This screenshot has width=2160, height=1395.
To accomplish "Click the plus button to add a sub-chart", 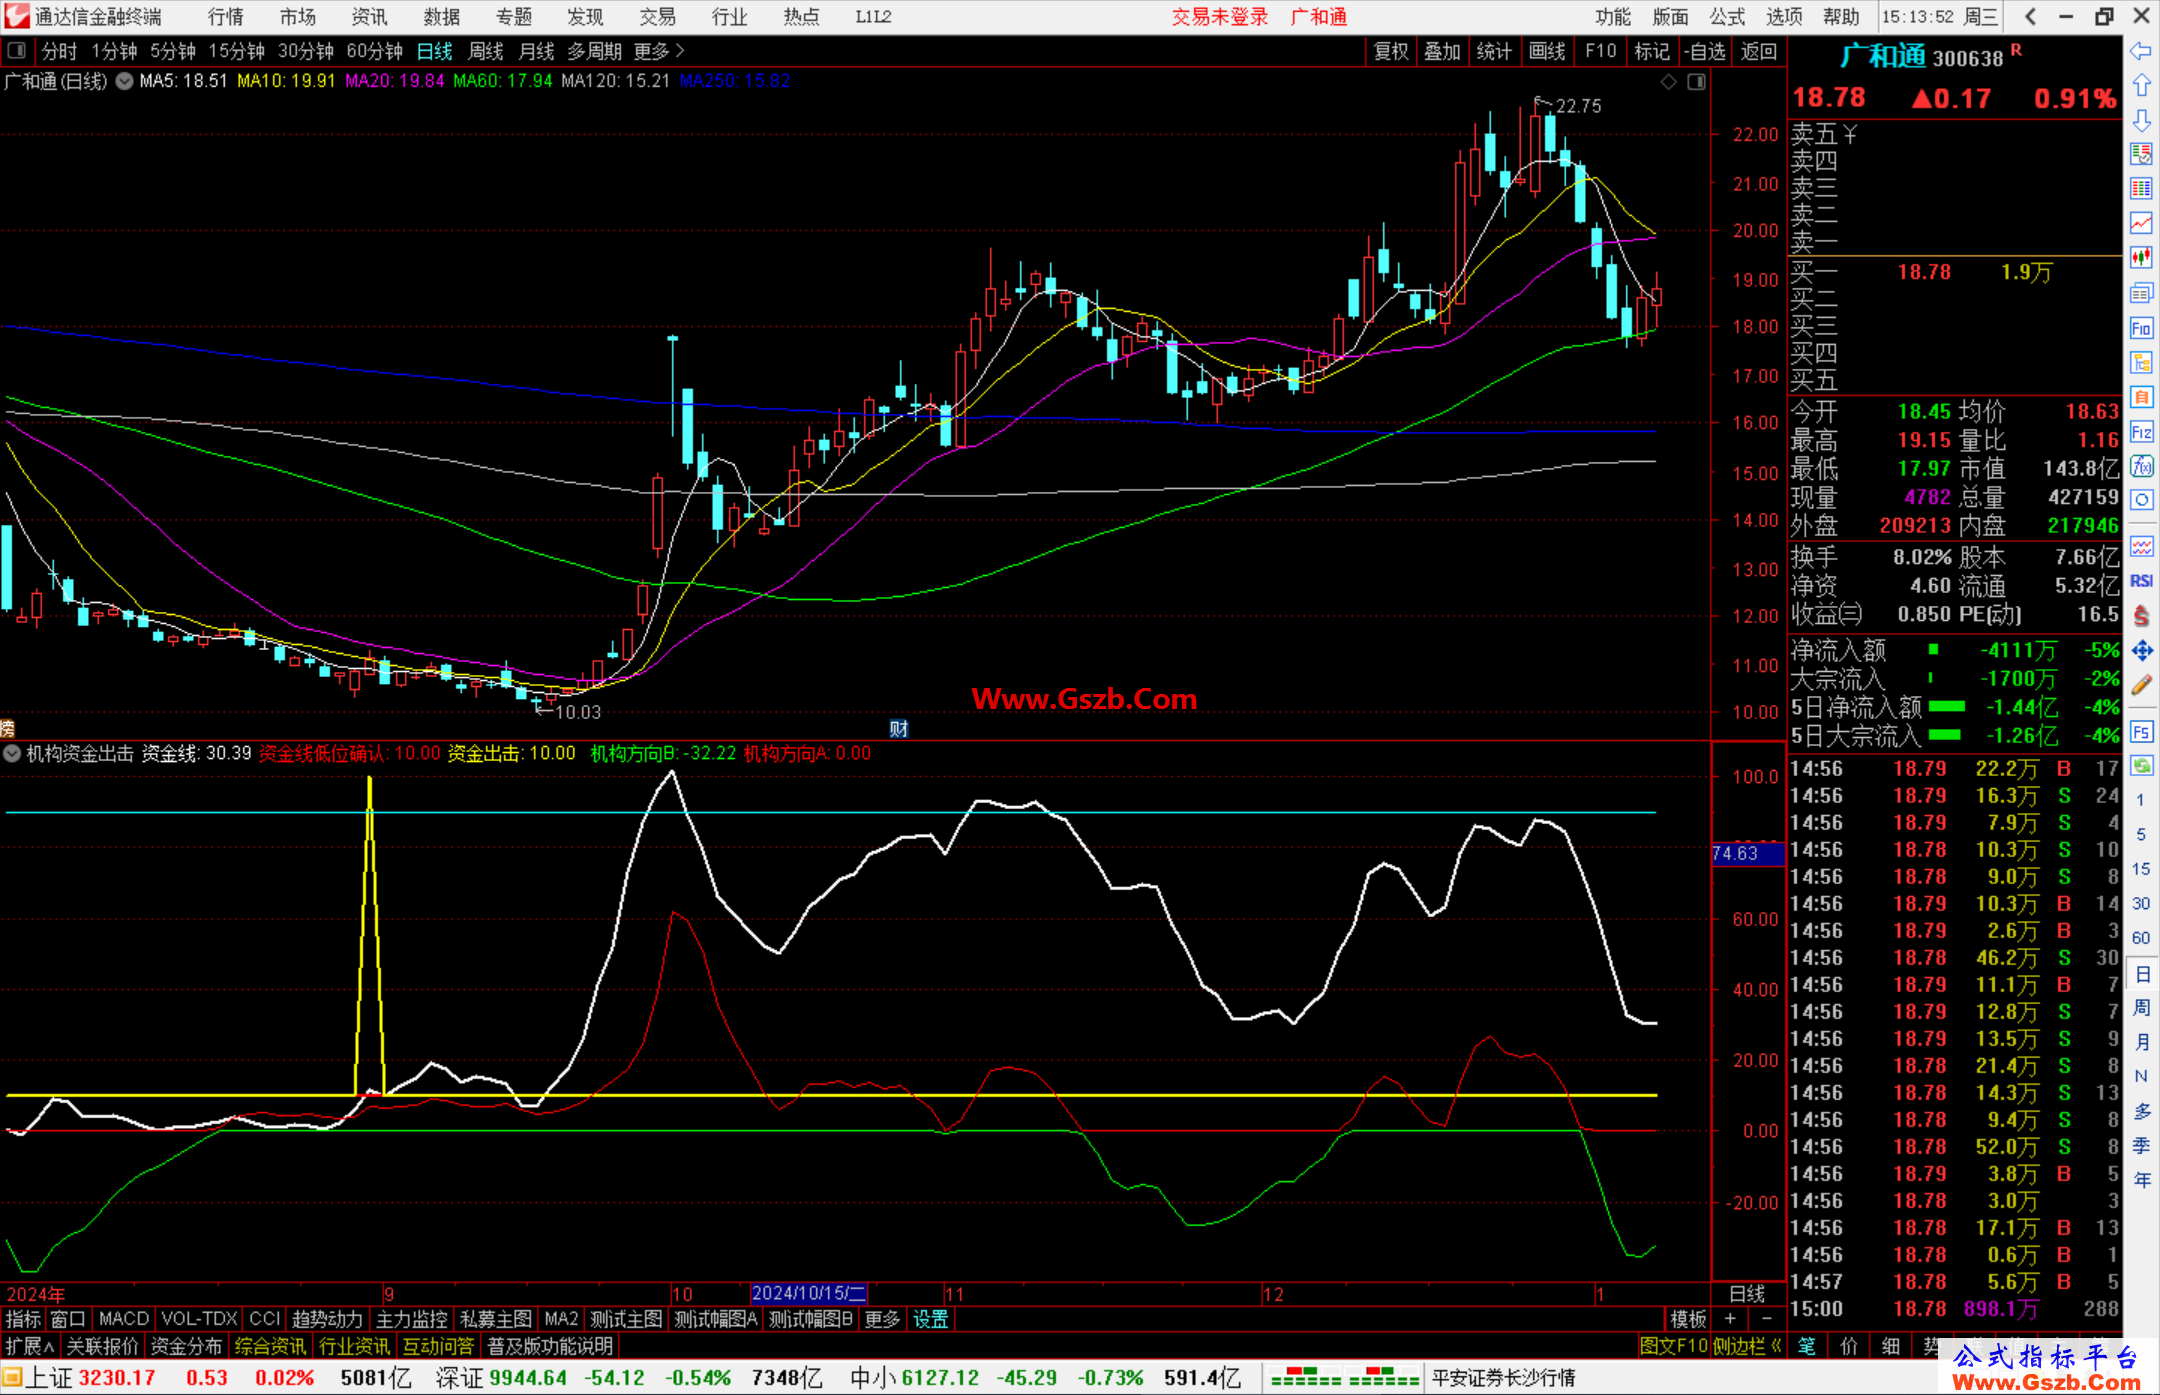I will click(x=1730, y=1319).
